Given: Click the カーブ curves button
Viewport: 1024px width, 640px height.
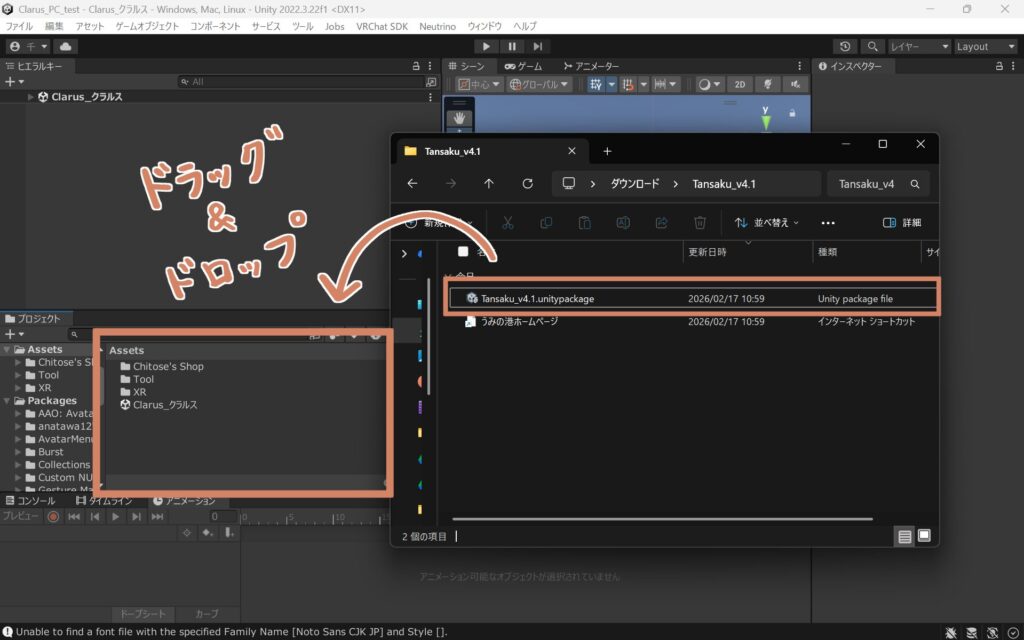Looking at the screenshot, I should click(x=206, y=613).
